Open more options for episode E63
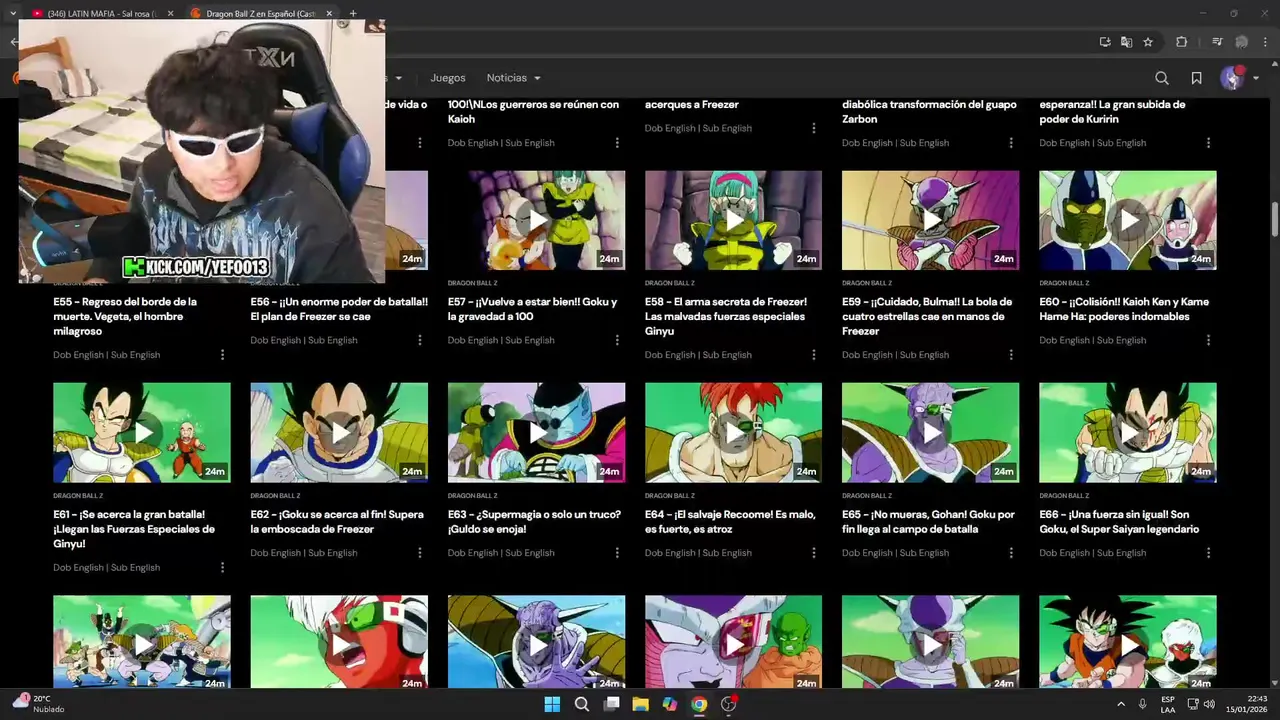Viewport: 1280px width, 720px height. point(616,553)
